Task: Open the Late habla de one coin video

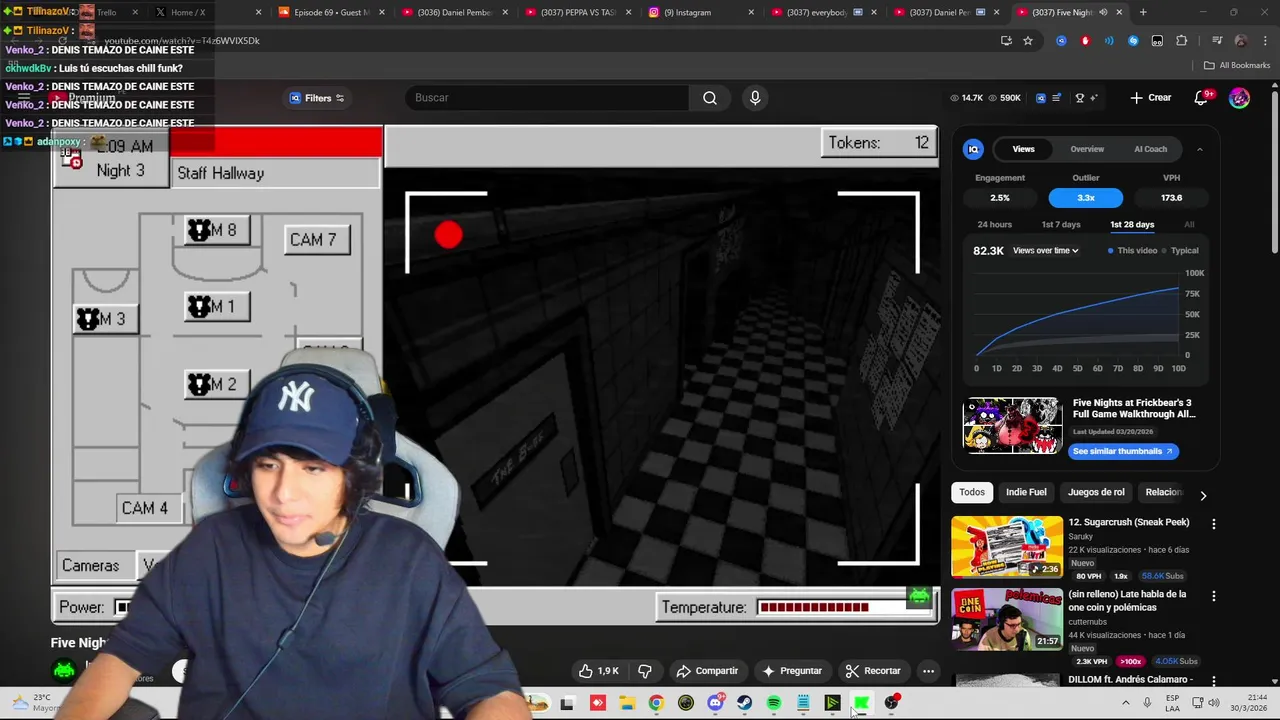Action: click(x=1007, y=619)
